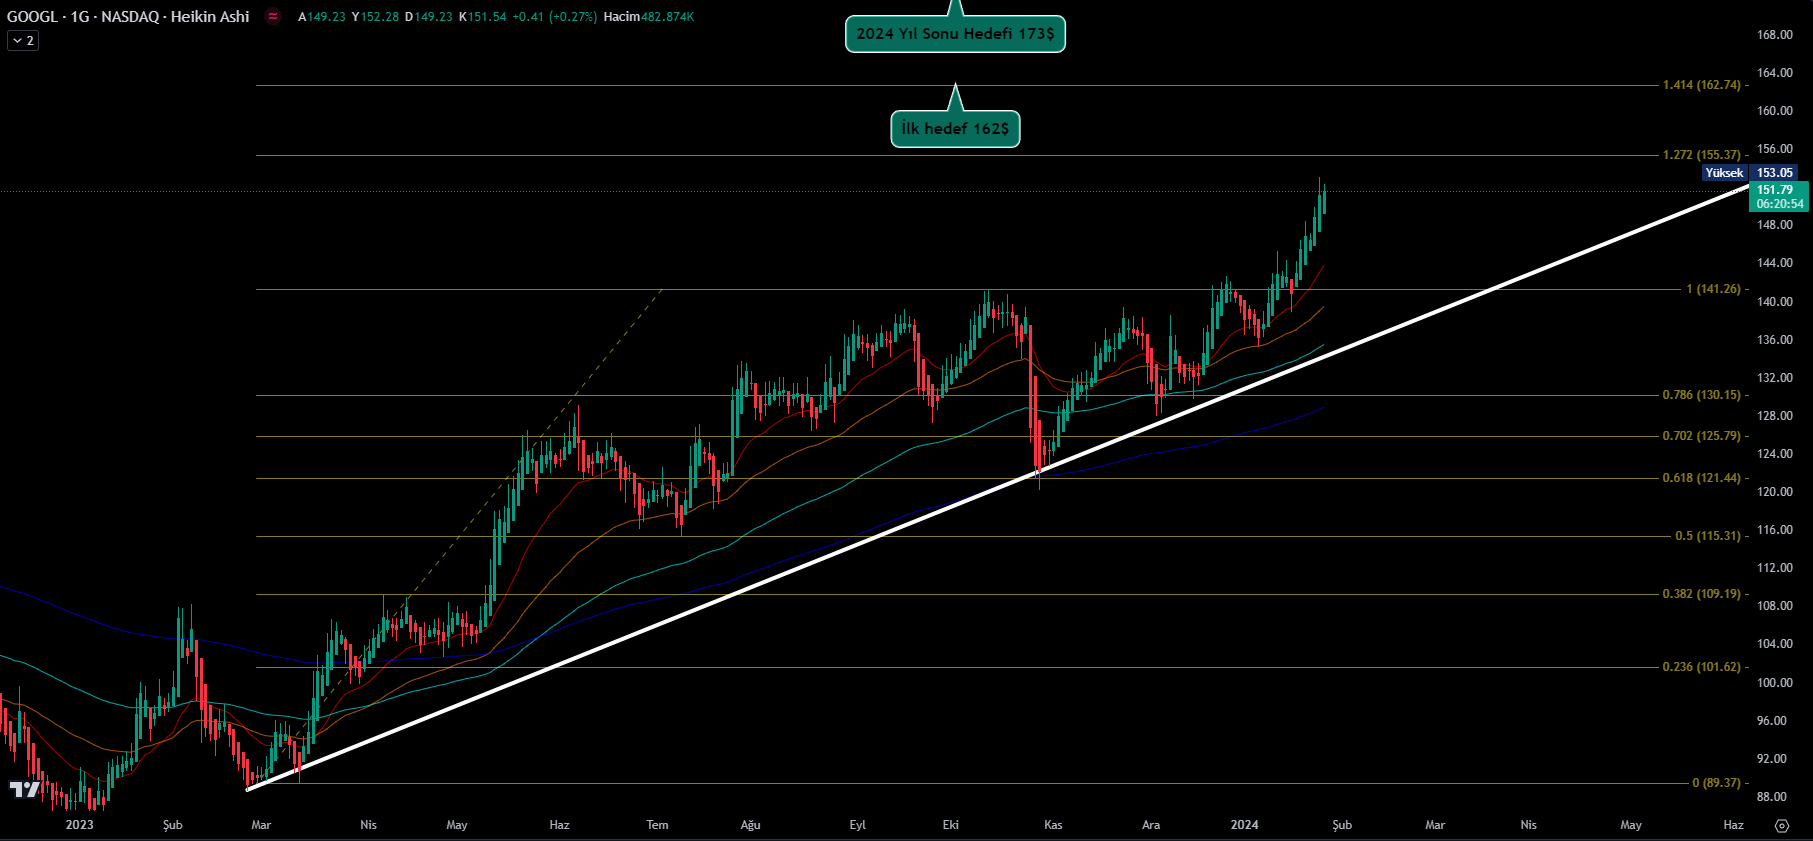Select the Fibonacci level 0.5 (115.31) label
This screenshot has height=841, width=1813.
coord(1708,536)
